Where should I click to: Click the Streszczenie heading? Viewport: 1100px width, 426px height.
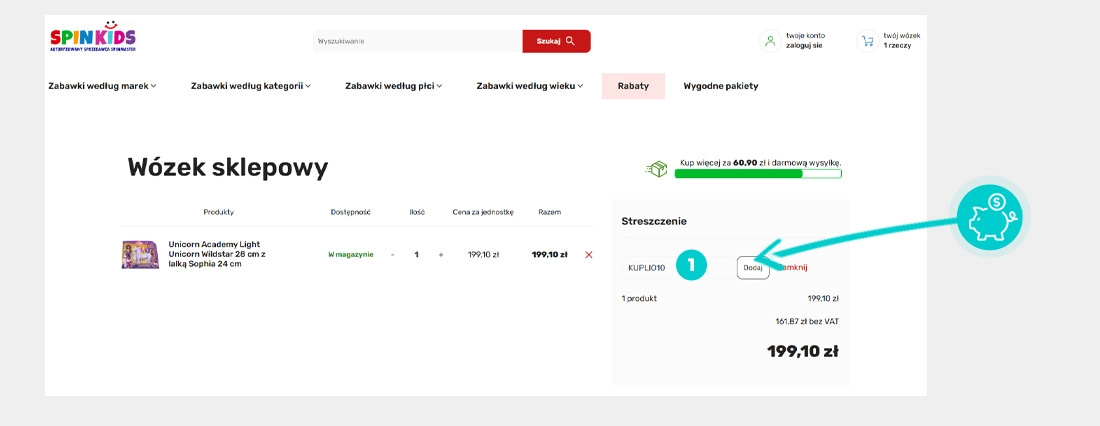click(x=654, y=221)
